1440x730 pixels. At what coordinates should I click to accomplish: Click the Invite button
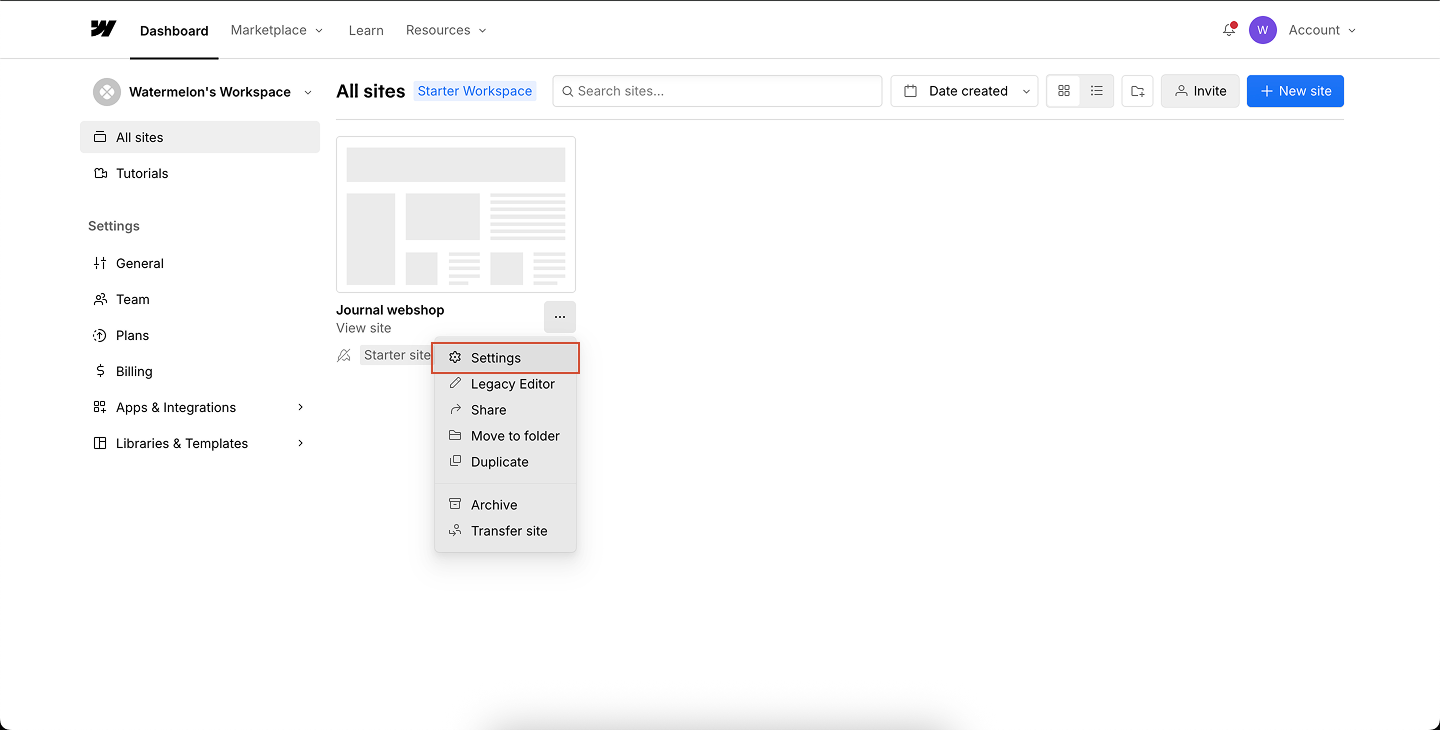click(x=1200, y=91)
